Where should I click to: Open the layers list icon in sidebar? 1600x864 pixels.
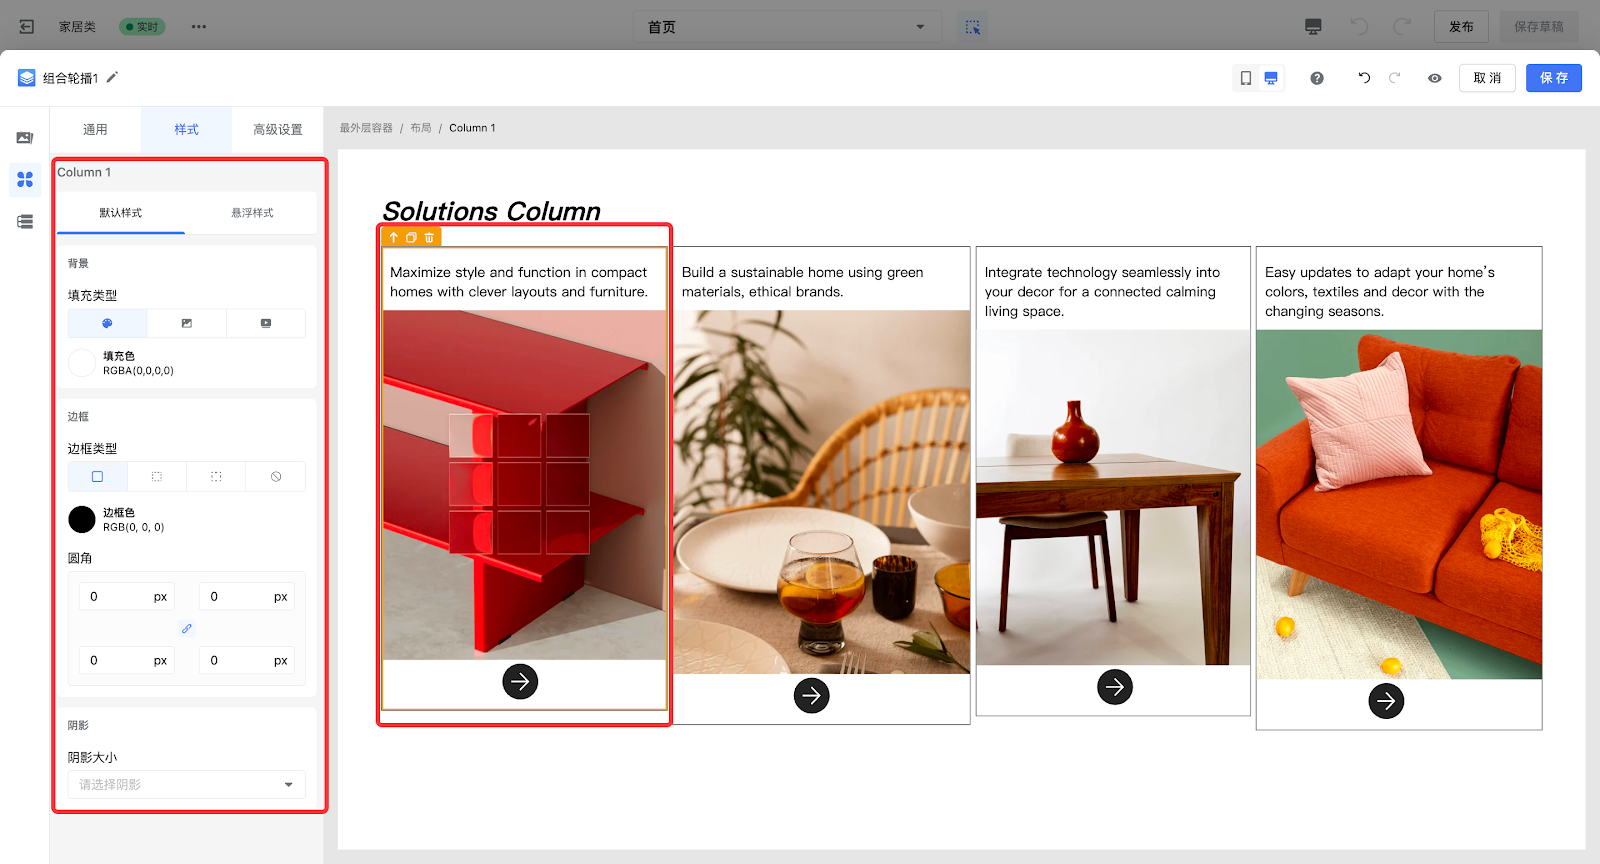(25, 222)
